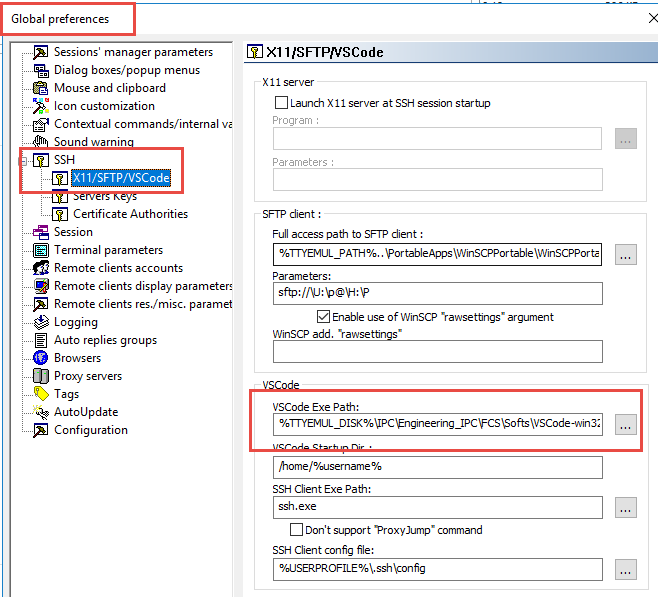This screenshot has height=597, width=658.
Task: Enable Launch X11 server at SSH startup
Action: (280, 103)
